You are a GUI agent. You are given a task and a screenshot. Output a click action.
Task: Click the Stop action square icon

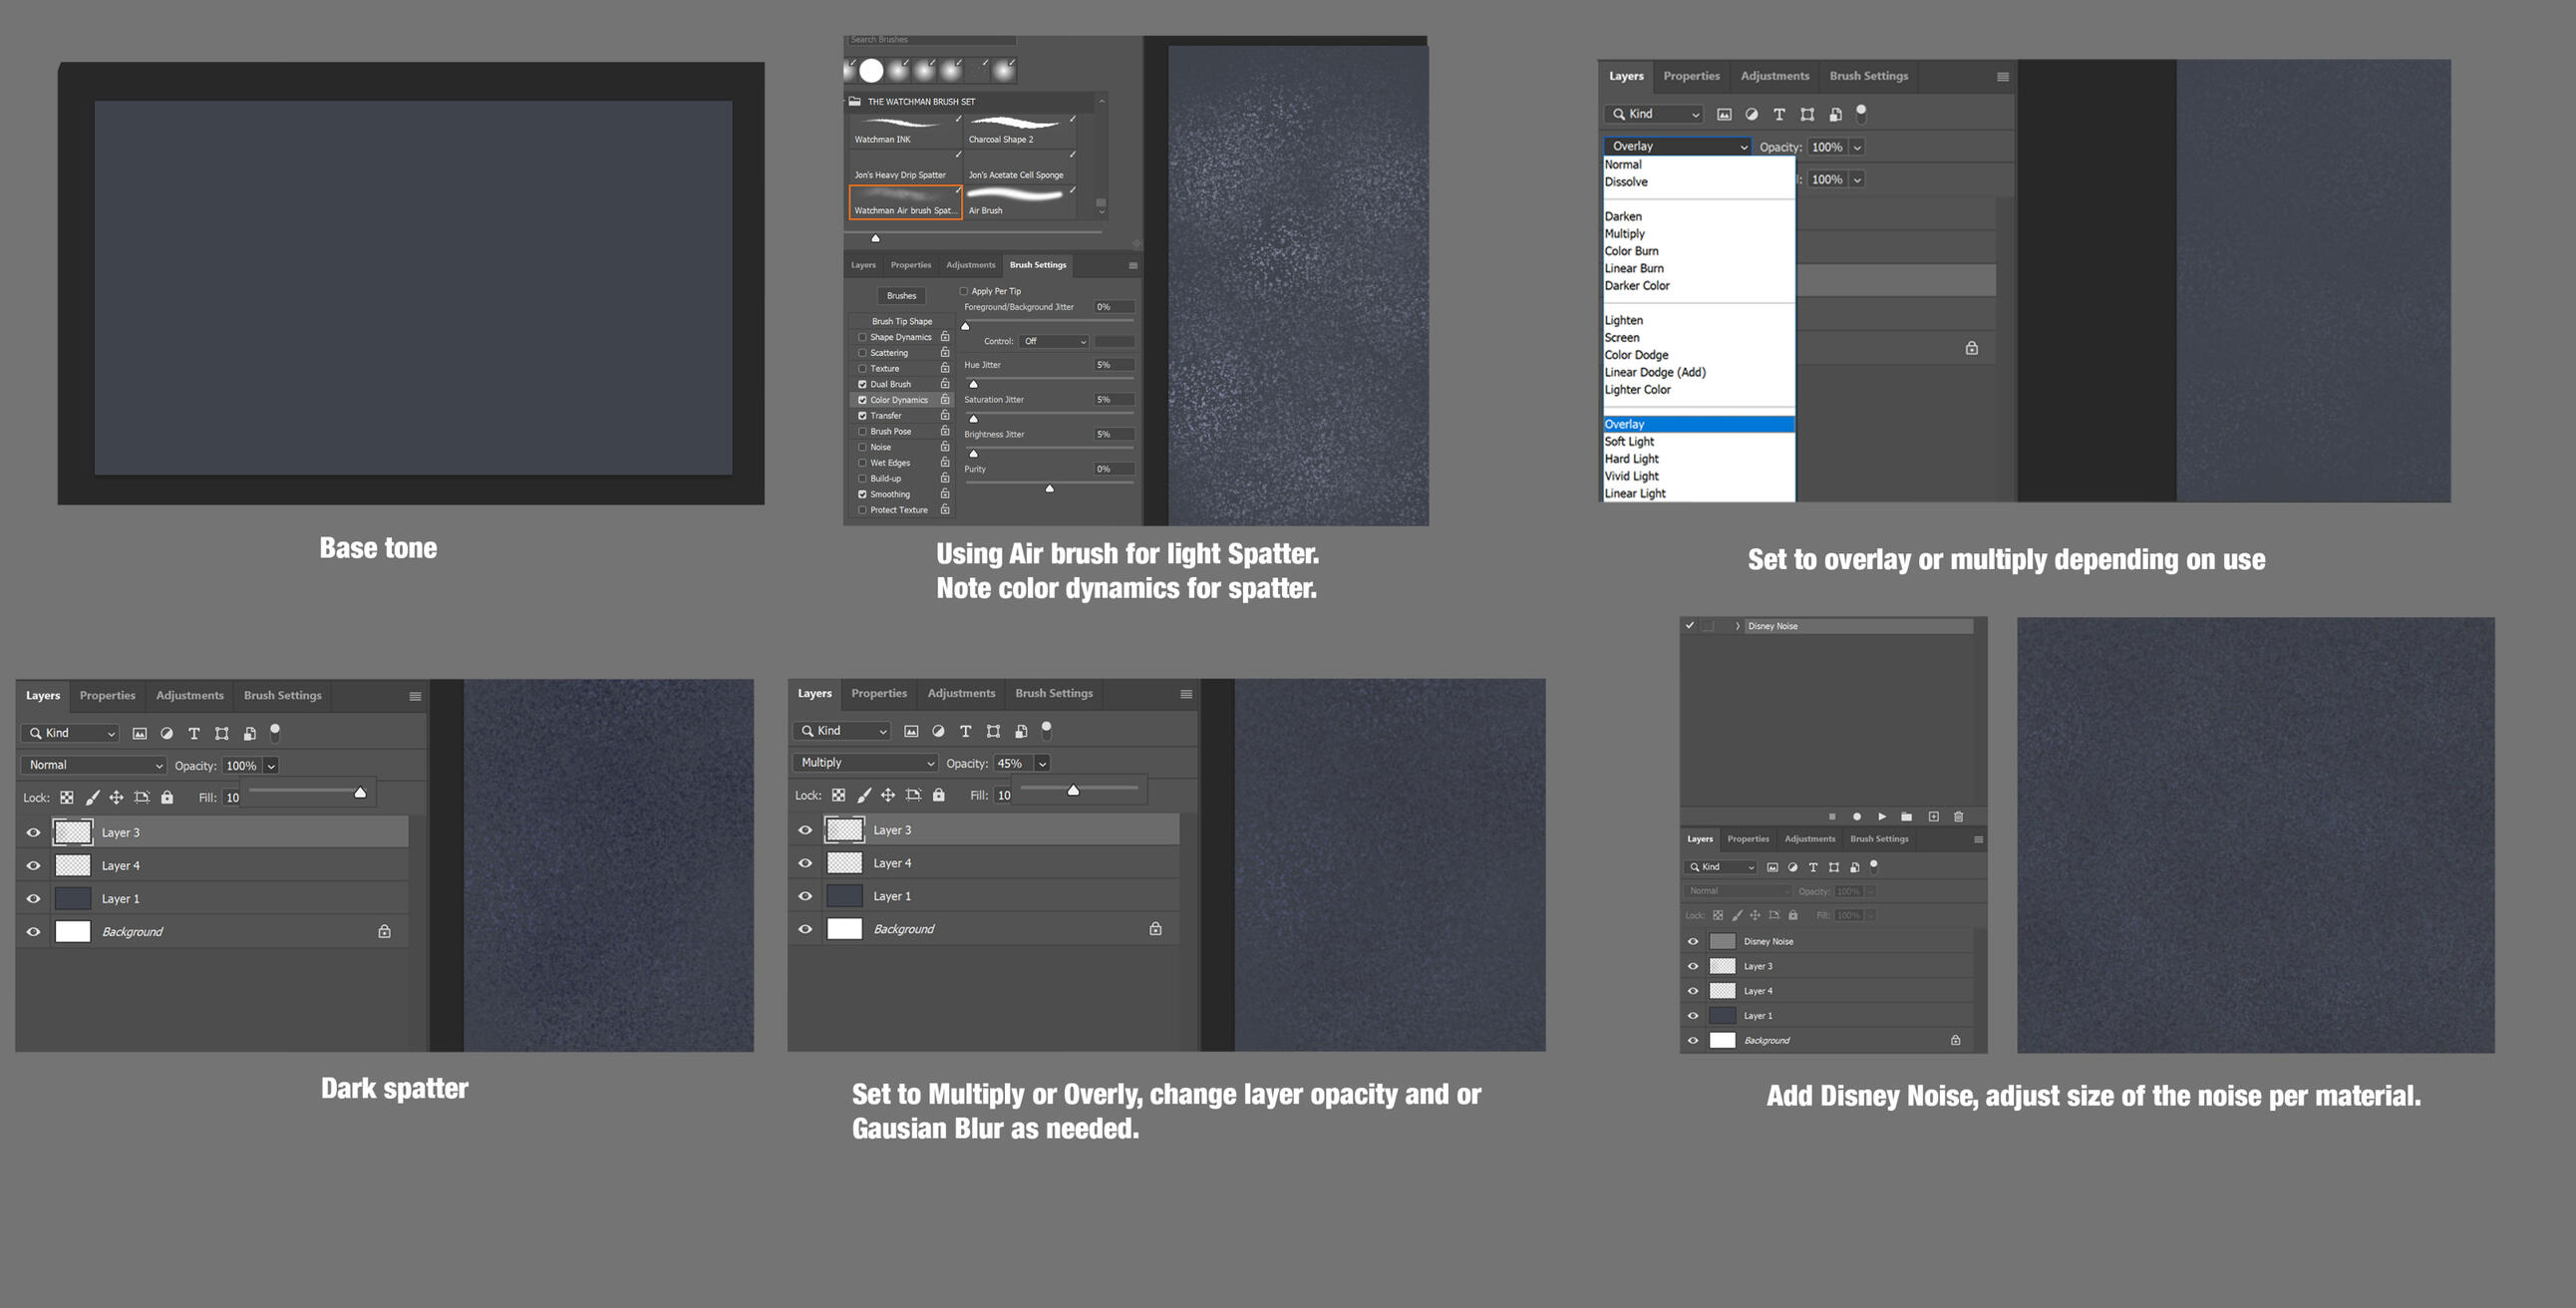[1831, 817]
